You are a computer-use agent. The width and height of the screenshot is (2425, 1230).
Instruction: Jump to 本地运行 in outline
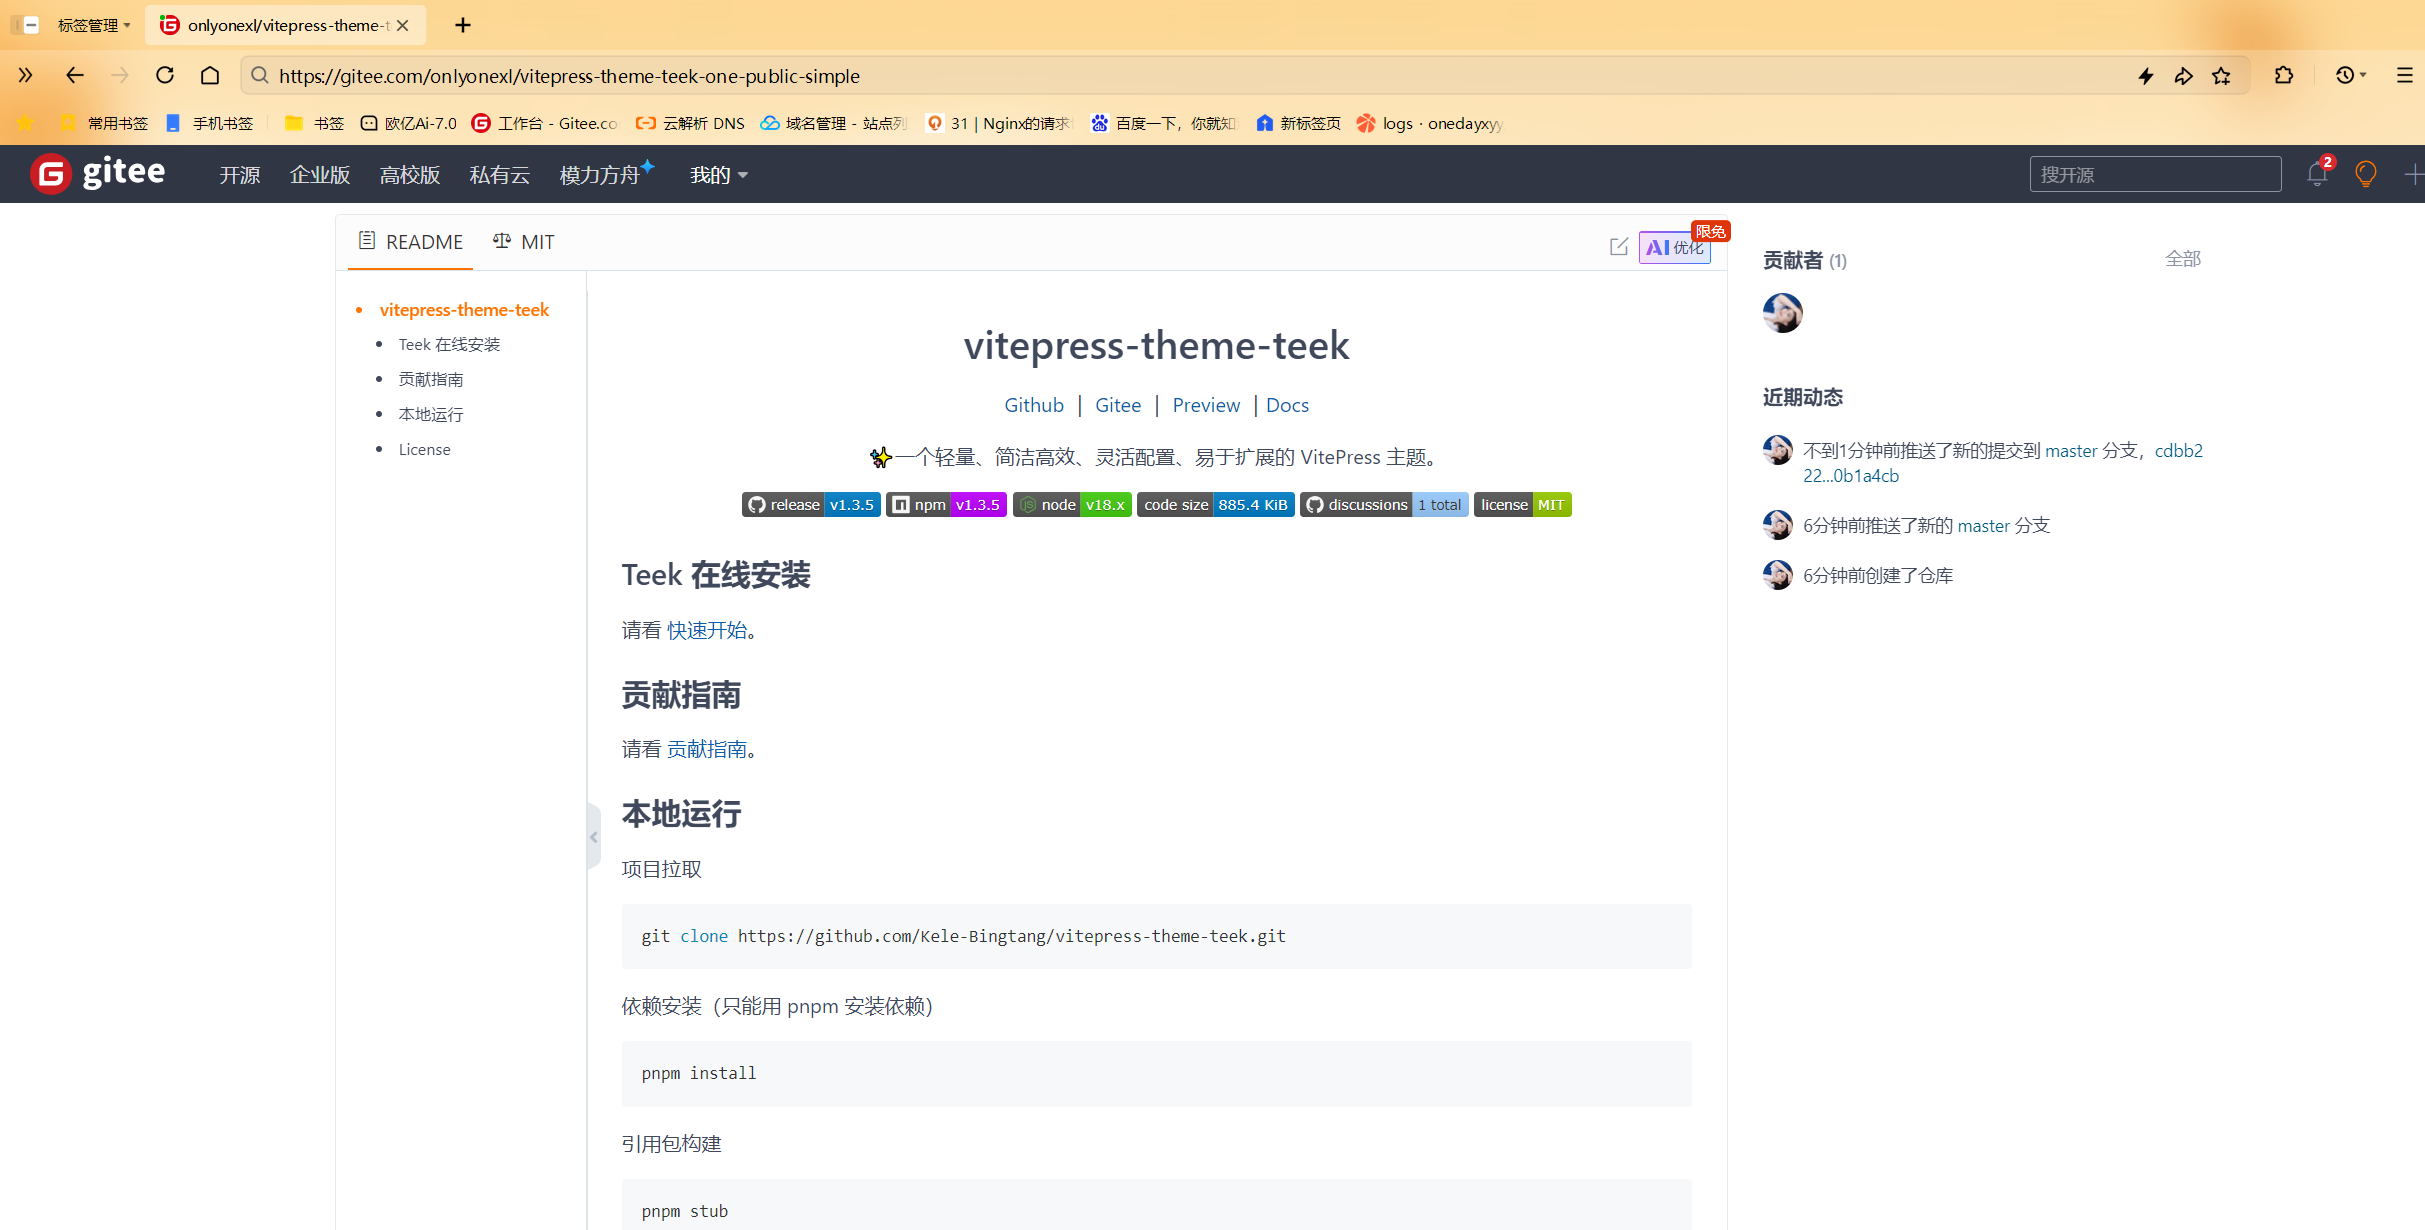click(x=431, y=414)
